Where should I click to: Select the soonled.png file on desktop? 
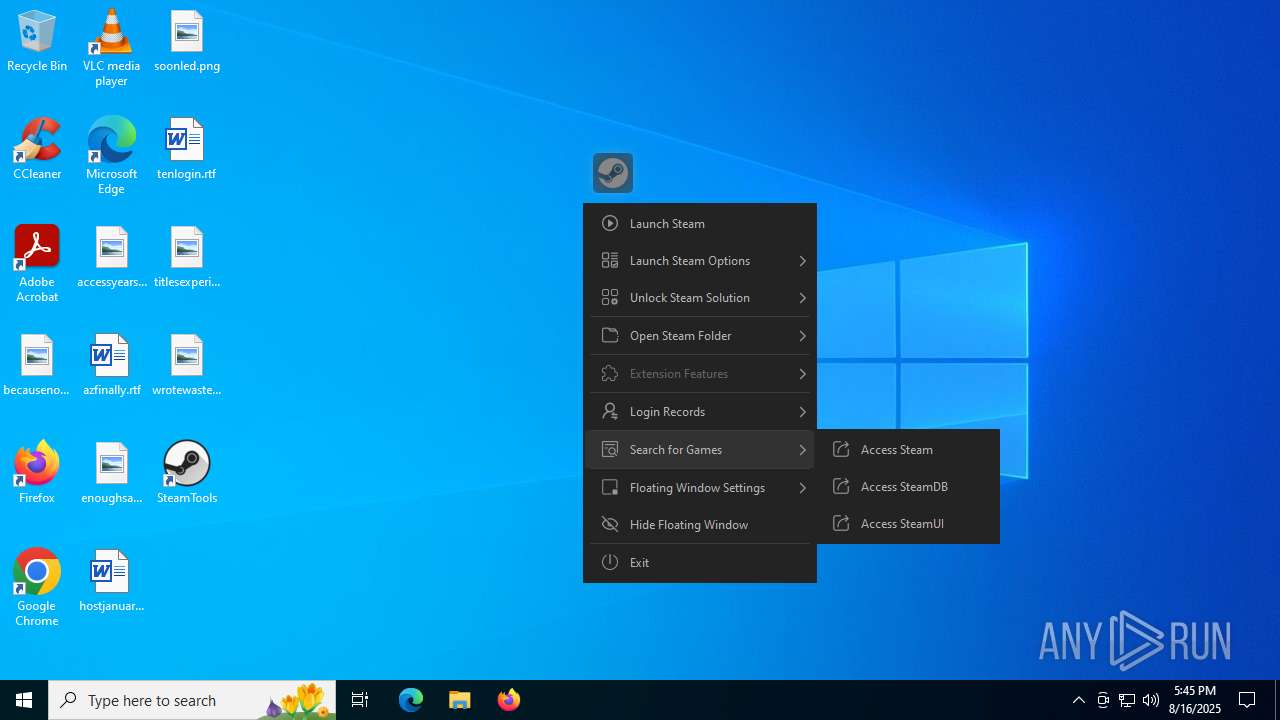click(187, 41)
